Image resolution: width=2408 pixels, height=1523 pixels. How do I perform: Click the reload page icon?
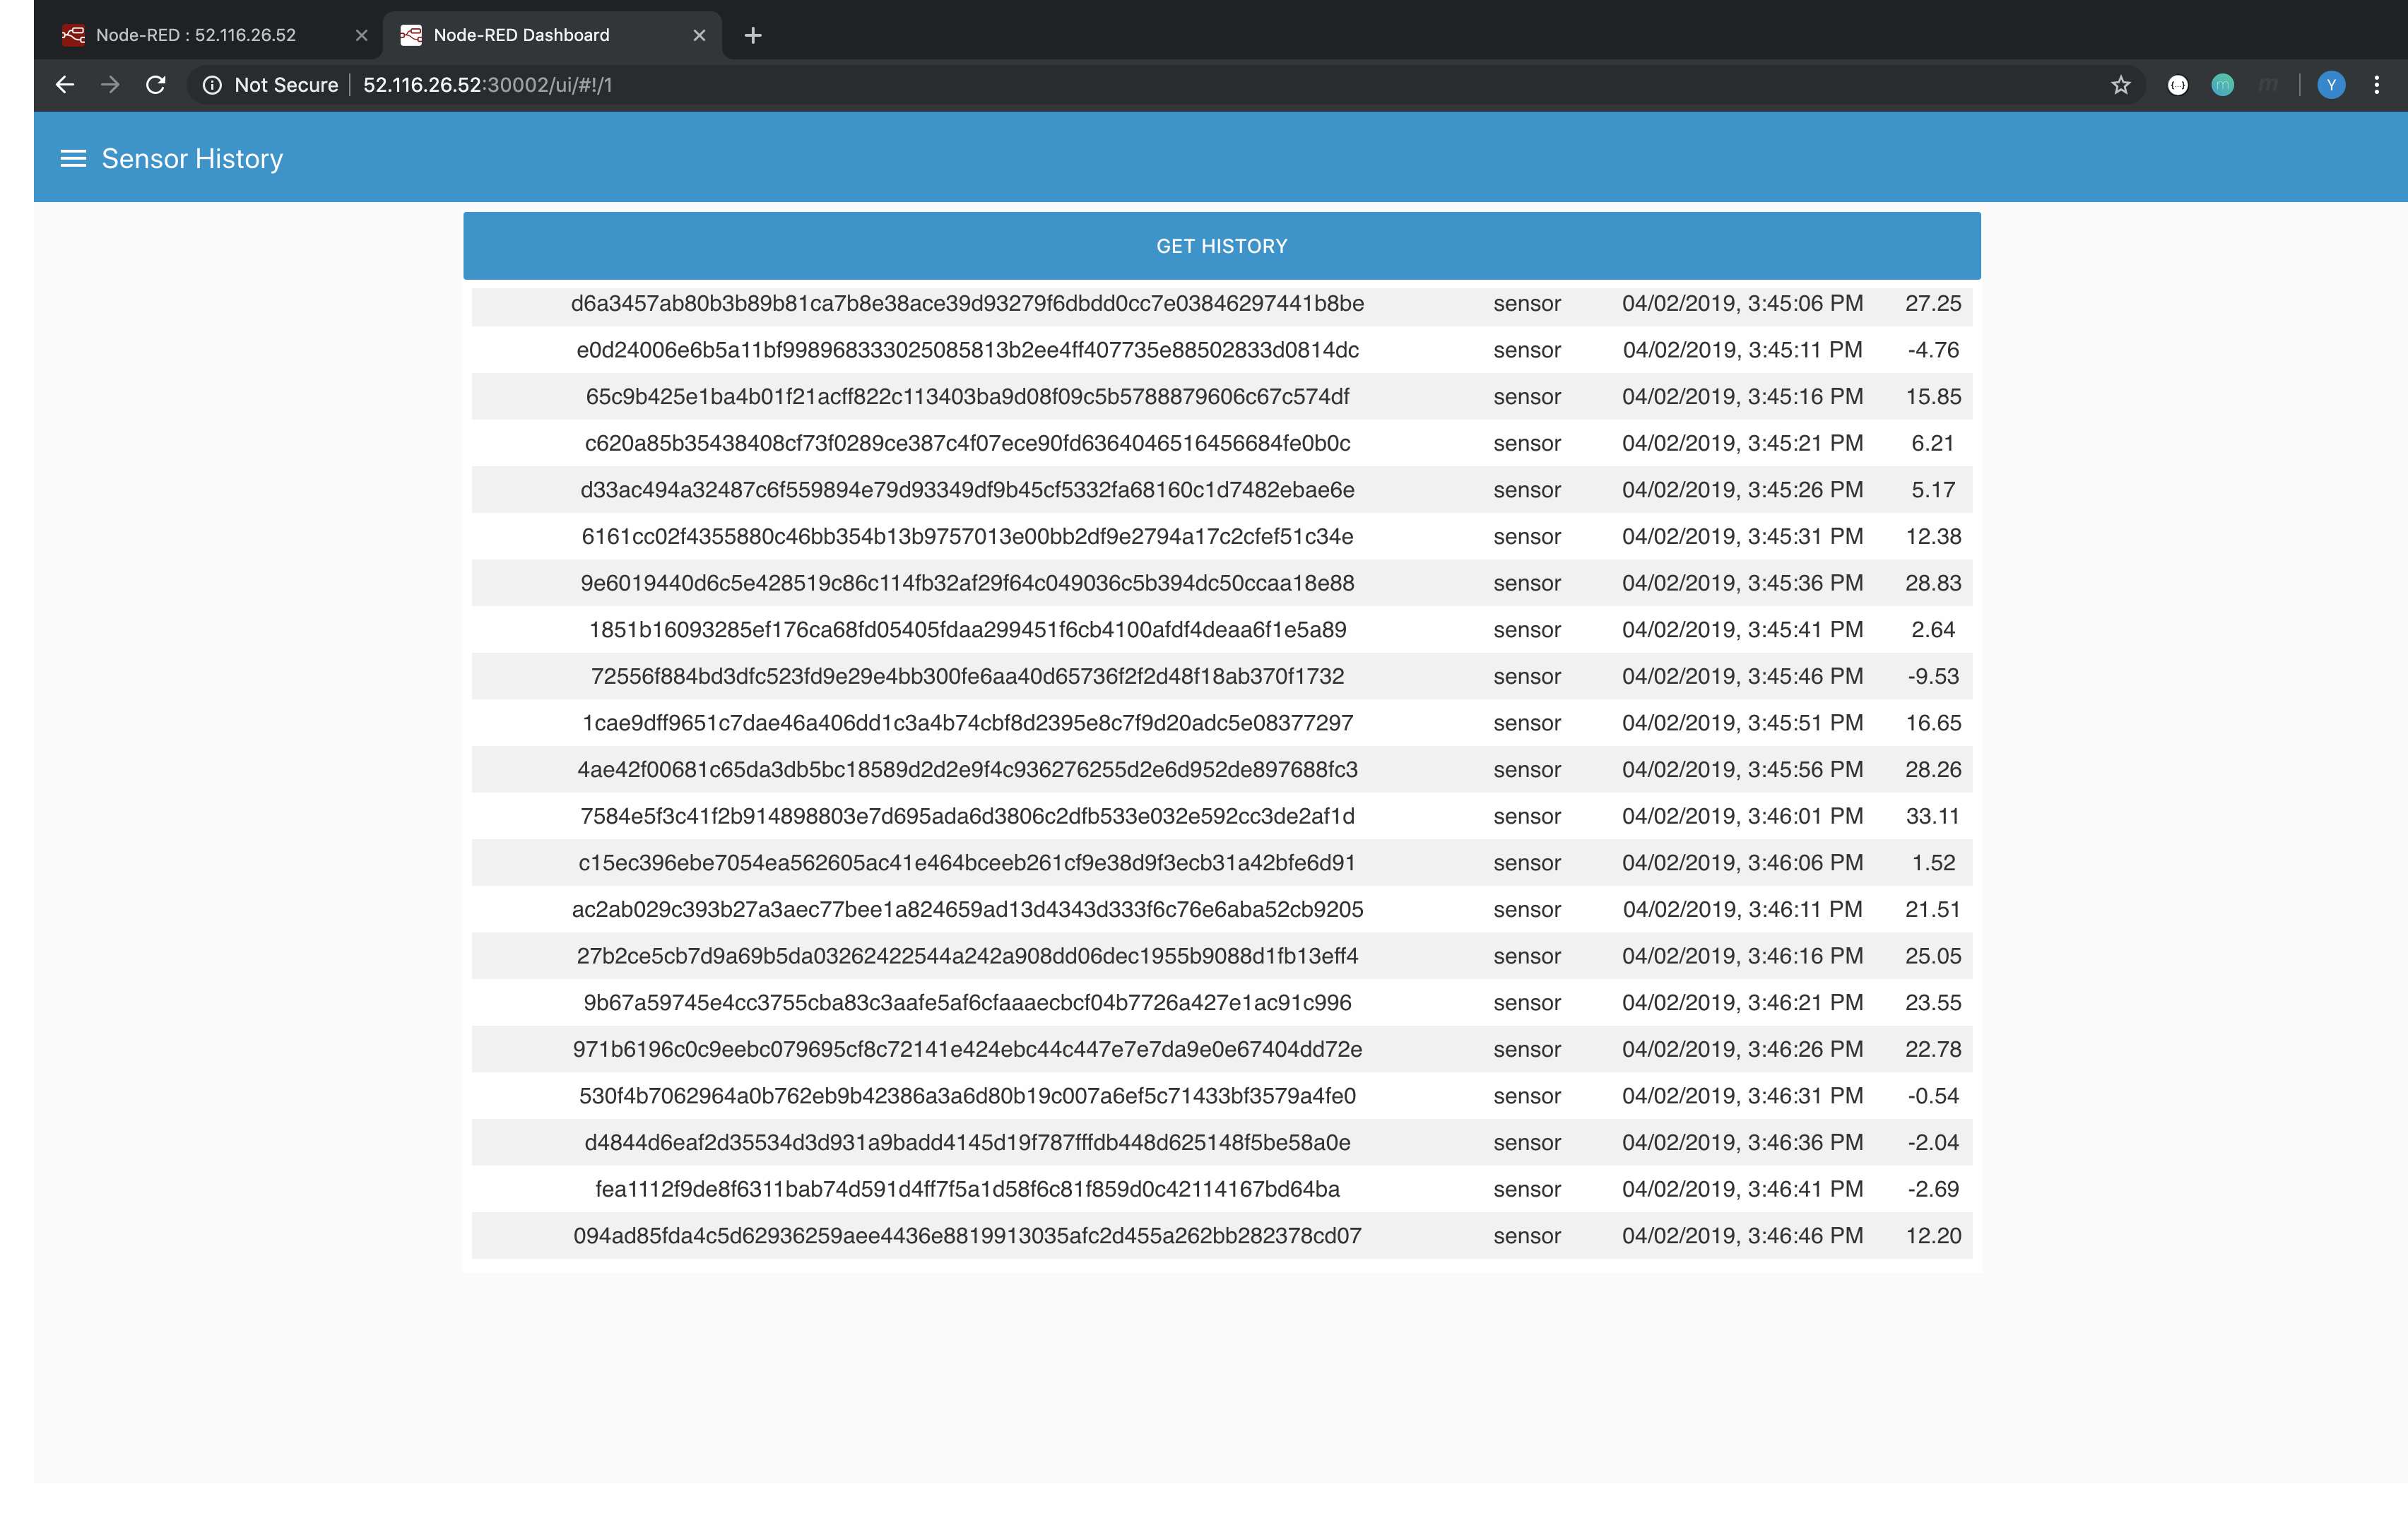click(x=156, y=85)
